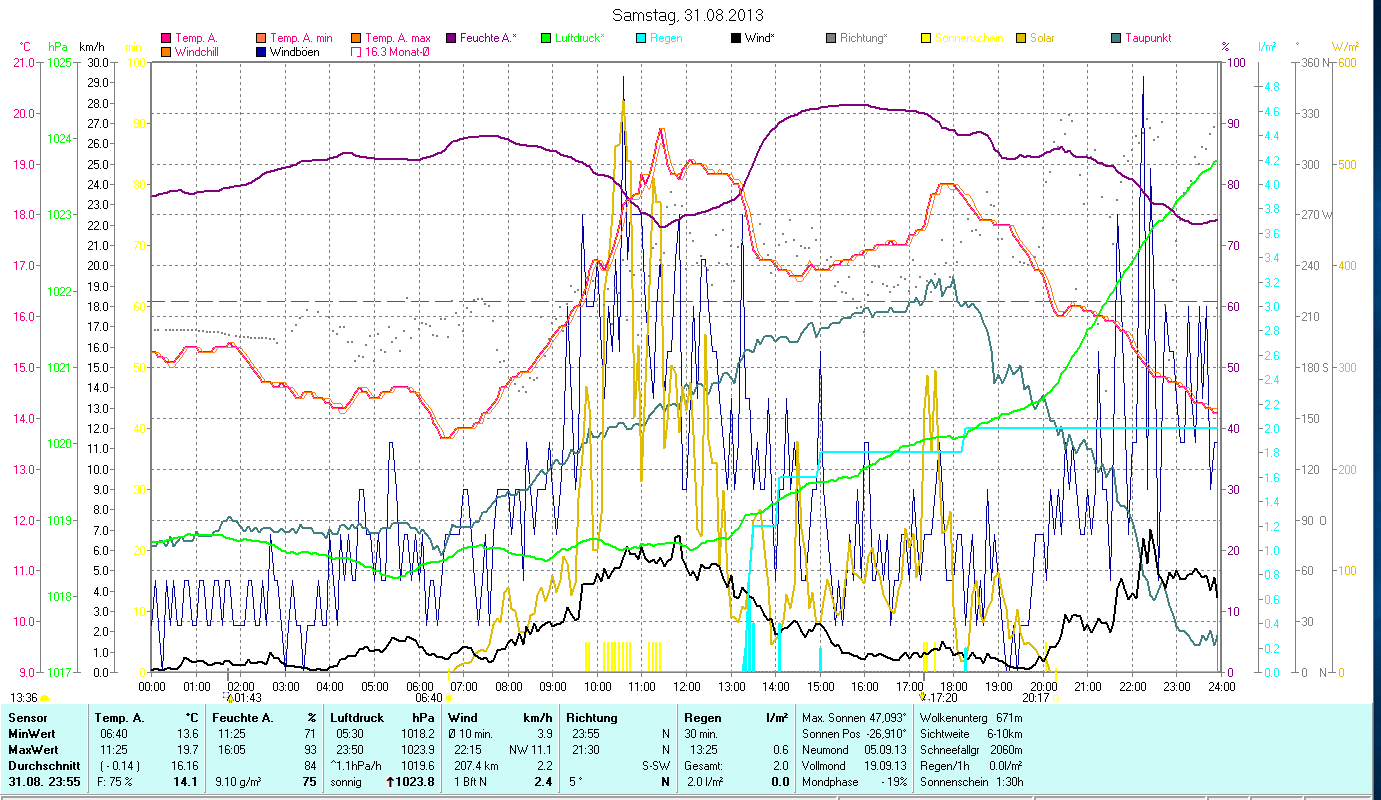The image size is (1381, 800).
Task: Click the 1 Bft N wind value
Action: [470, 782]
